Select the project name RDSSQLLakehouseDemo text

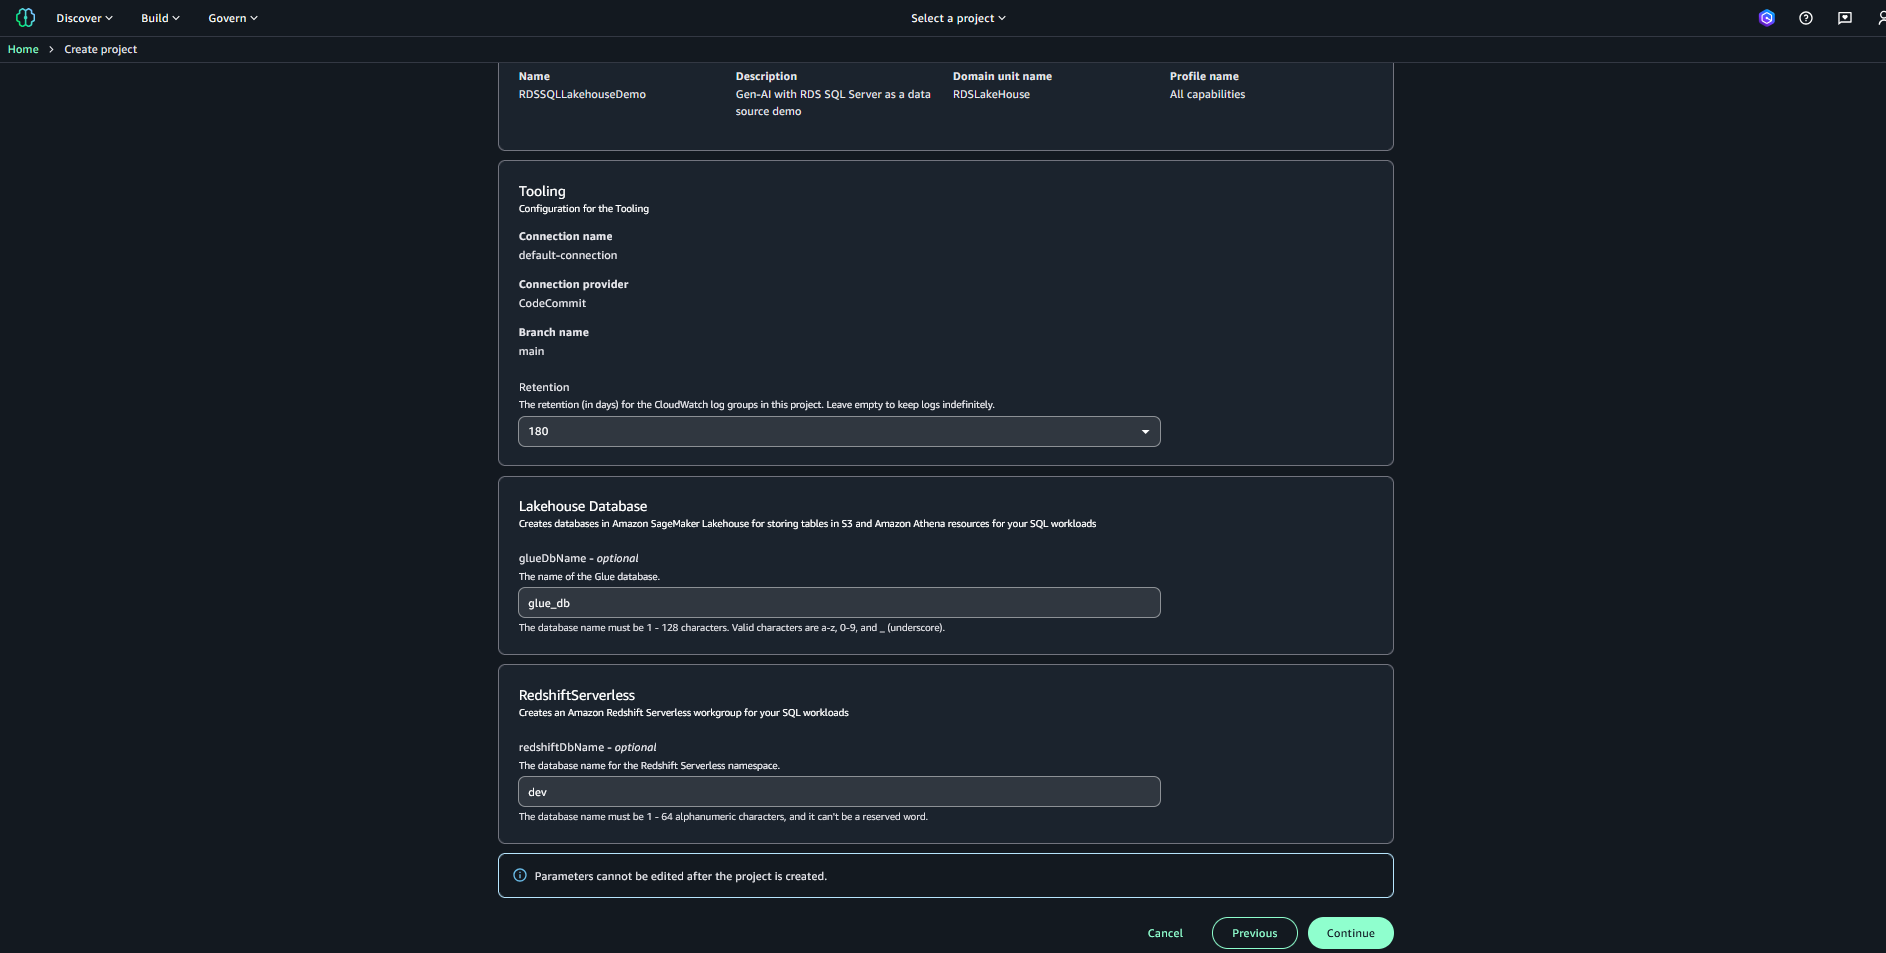coord(582,94)
